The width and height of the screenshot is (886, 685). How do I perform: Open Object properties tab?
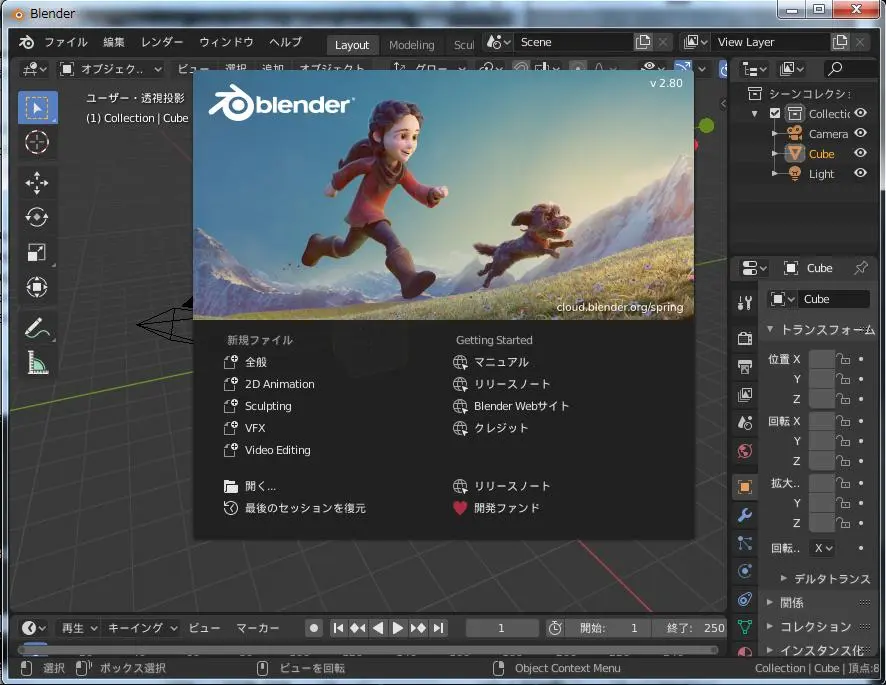point(745,487)
